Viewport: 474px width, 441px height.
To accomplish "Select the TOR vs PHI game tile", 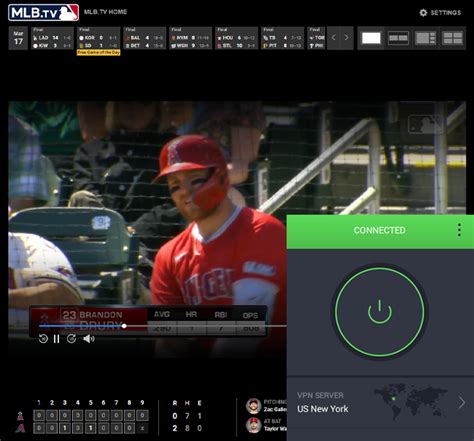I will [316, 38].
